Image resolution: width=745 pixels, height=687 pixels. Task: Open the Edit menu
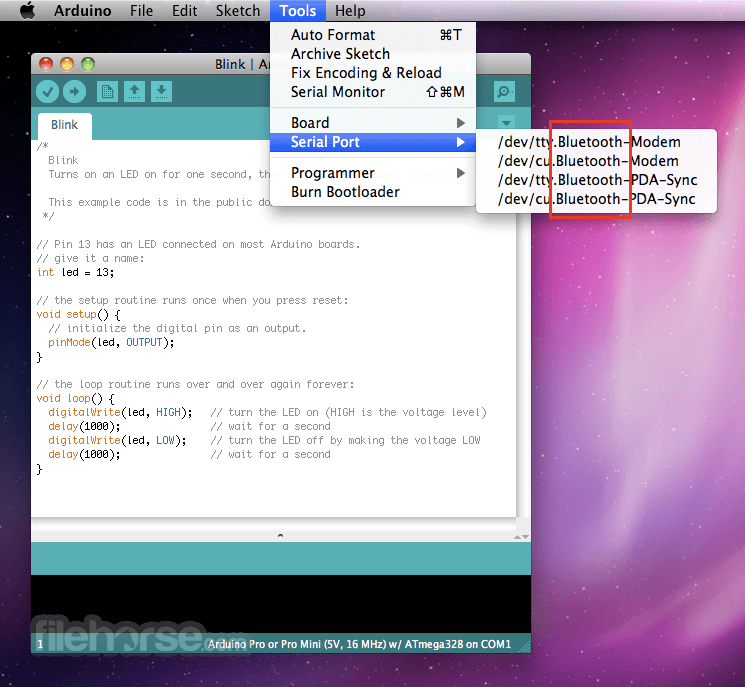point(184,10)
